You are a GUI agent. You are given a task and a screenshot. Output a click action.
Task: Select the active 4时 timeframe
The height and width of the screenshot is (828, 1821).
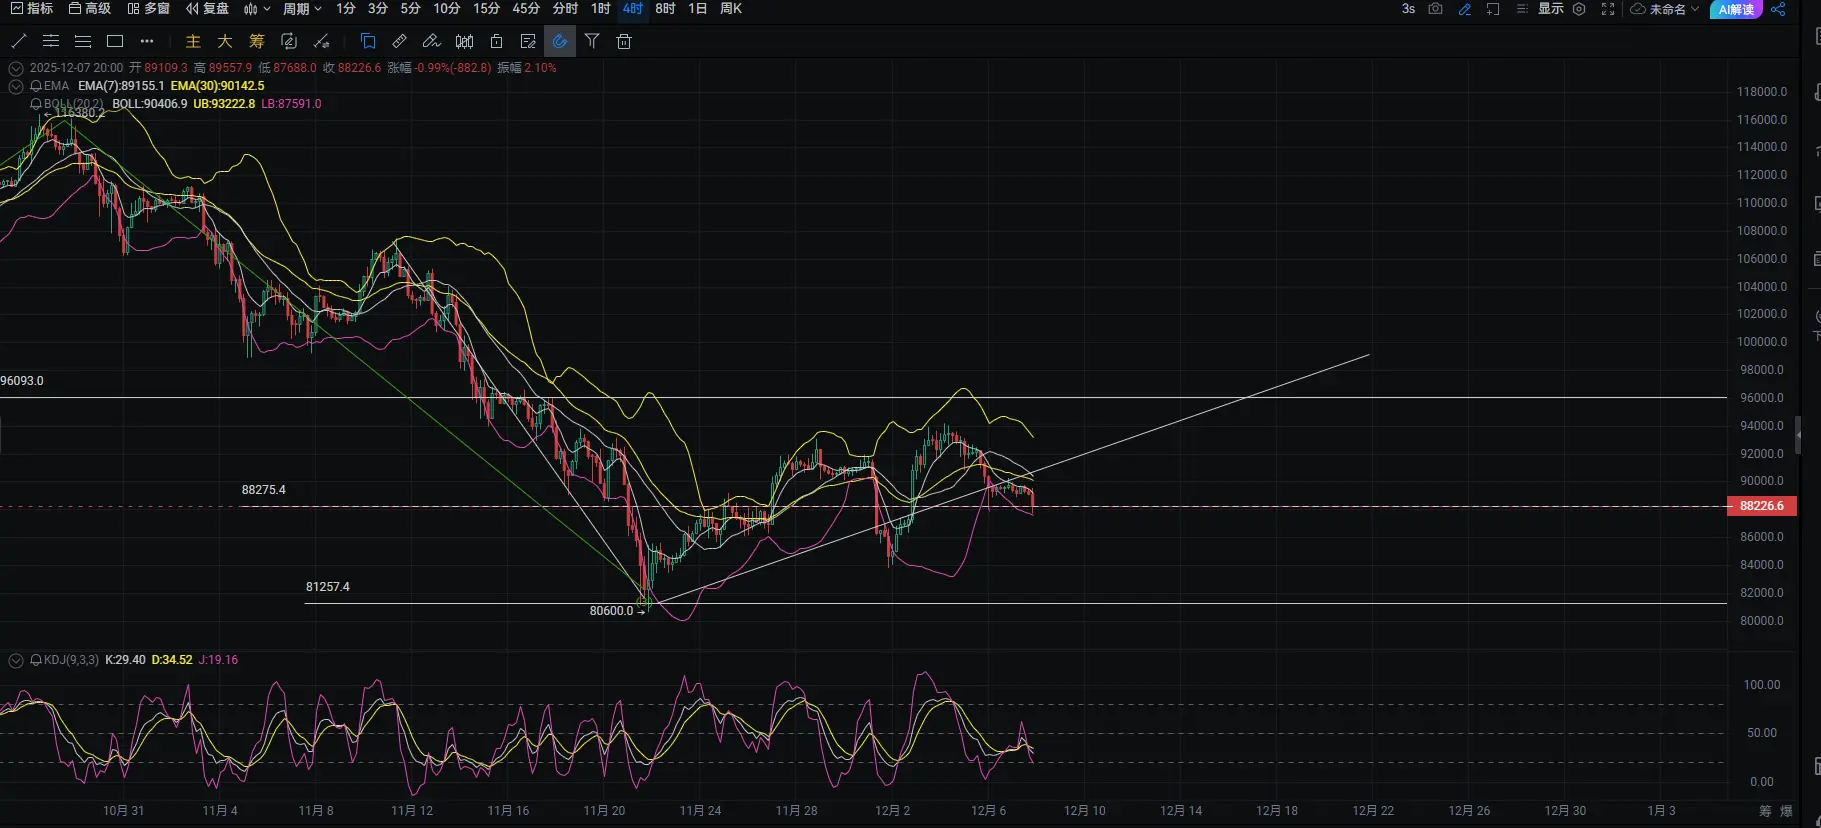[633, 9]
